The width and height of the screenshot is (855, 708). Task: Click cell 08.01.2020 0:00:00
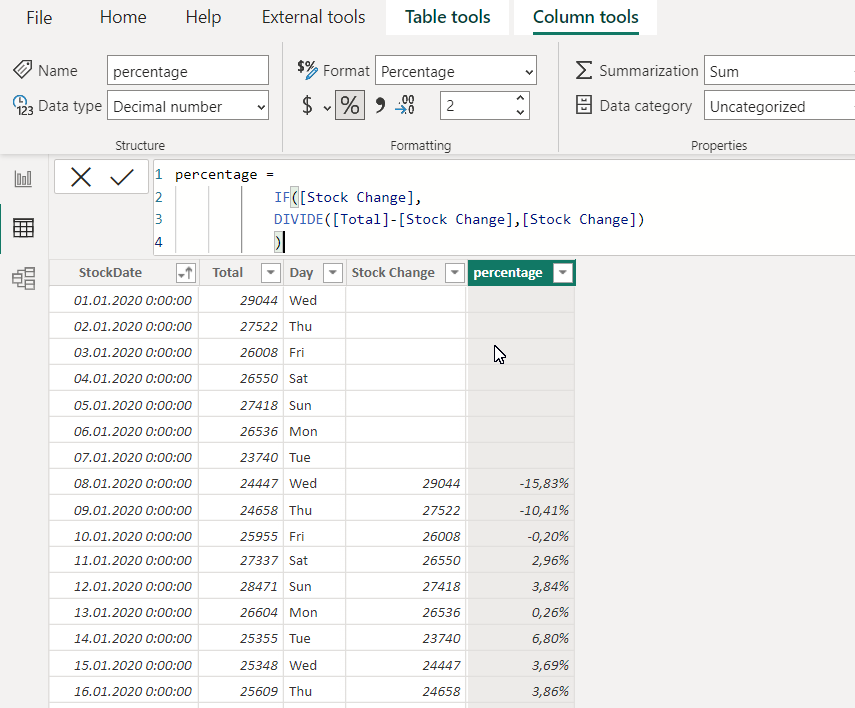tap(124, 483)
